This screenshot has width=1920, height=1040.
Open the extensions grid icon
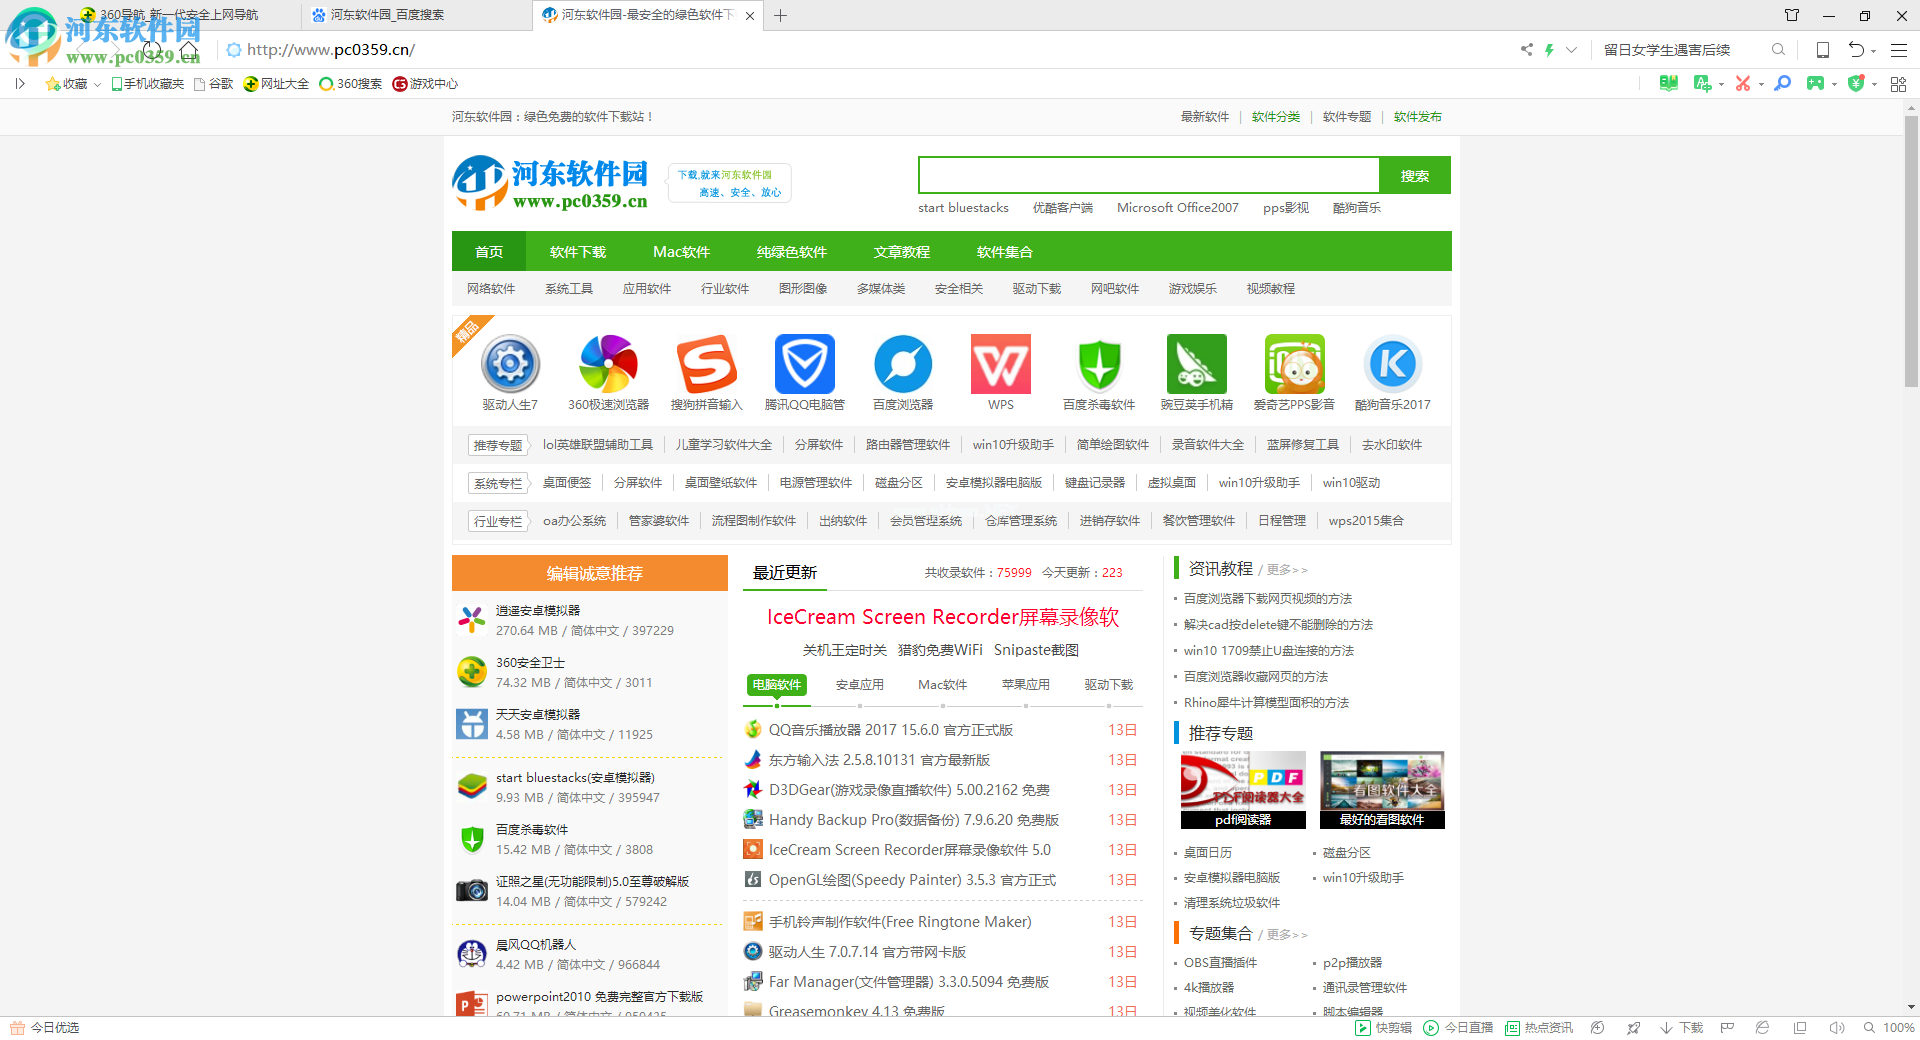1898,84
